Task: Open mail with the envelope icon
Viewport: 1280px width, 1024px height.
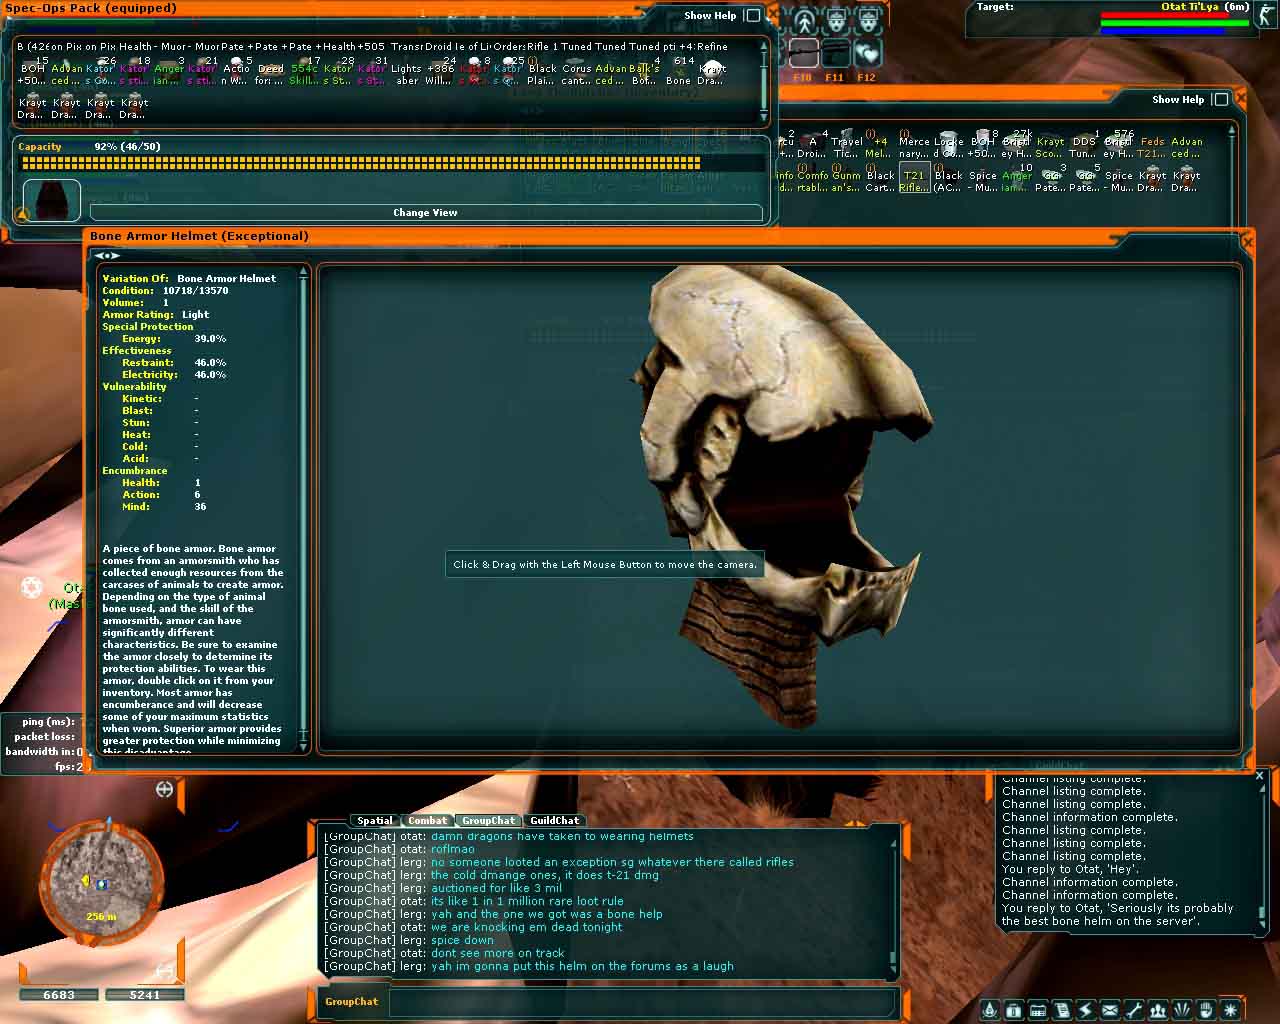Action: pyautogui.click(x=1109, y=1010)
